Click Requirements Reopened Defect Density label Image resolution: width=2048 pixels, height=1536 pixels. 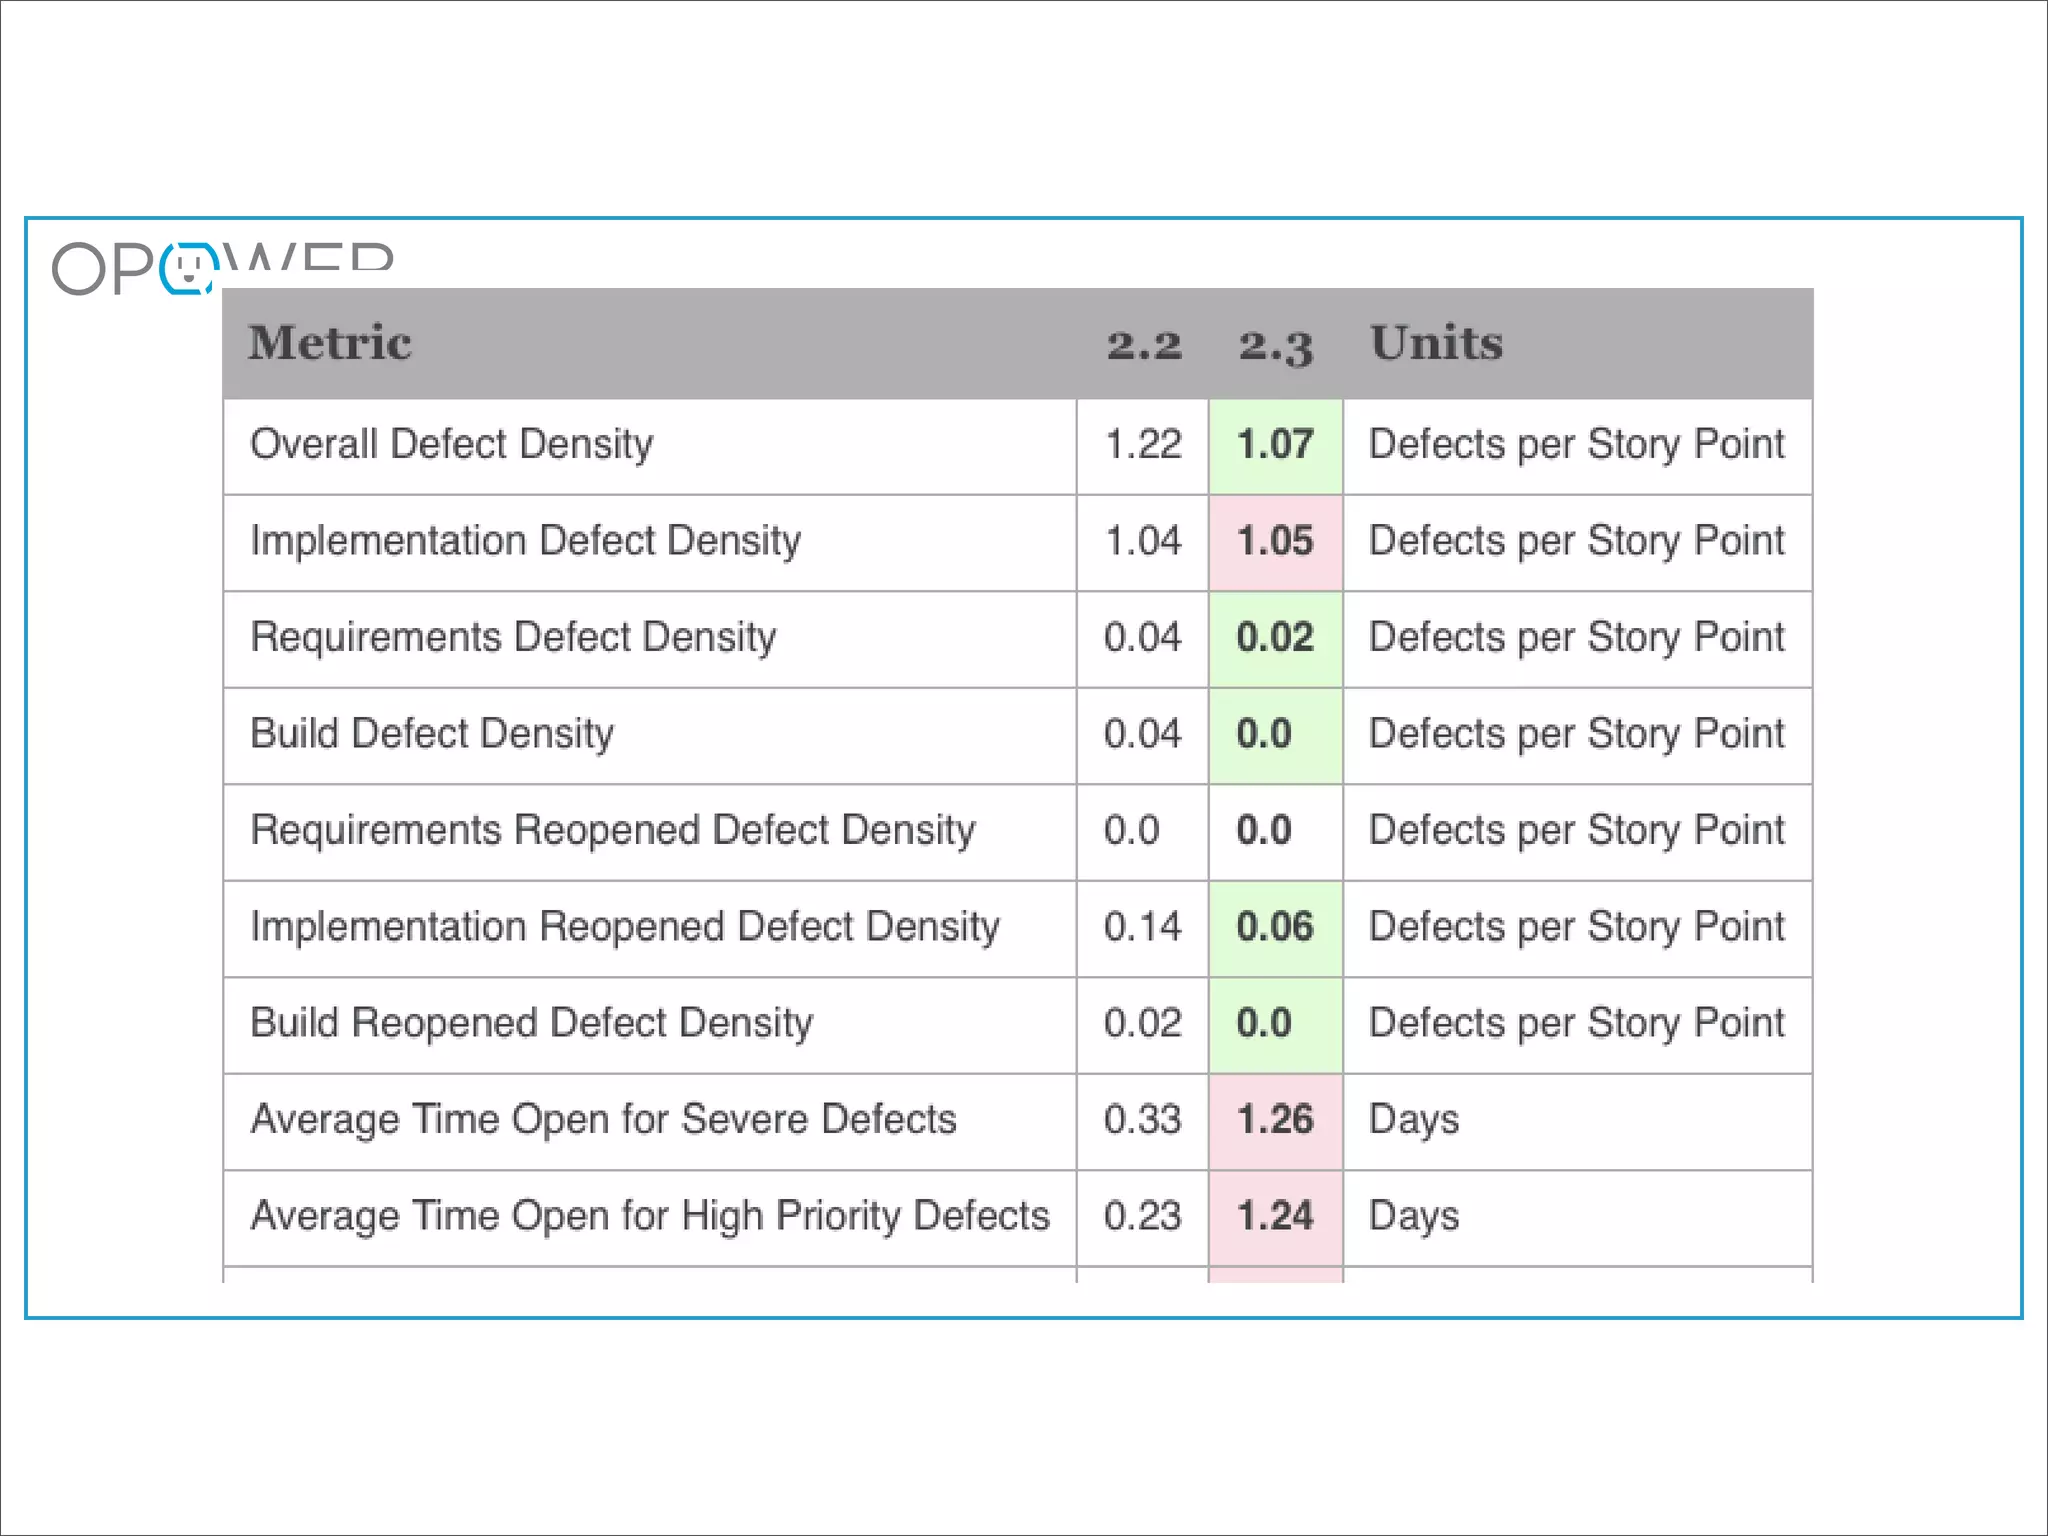612,831
